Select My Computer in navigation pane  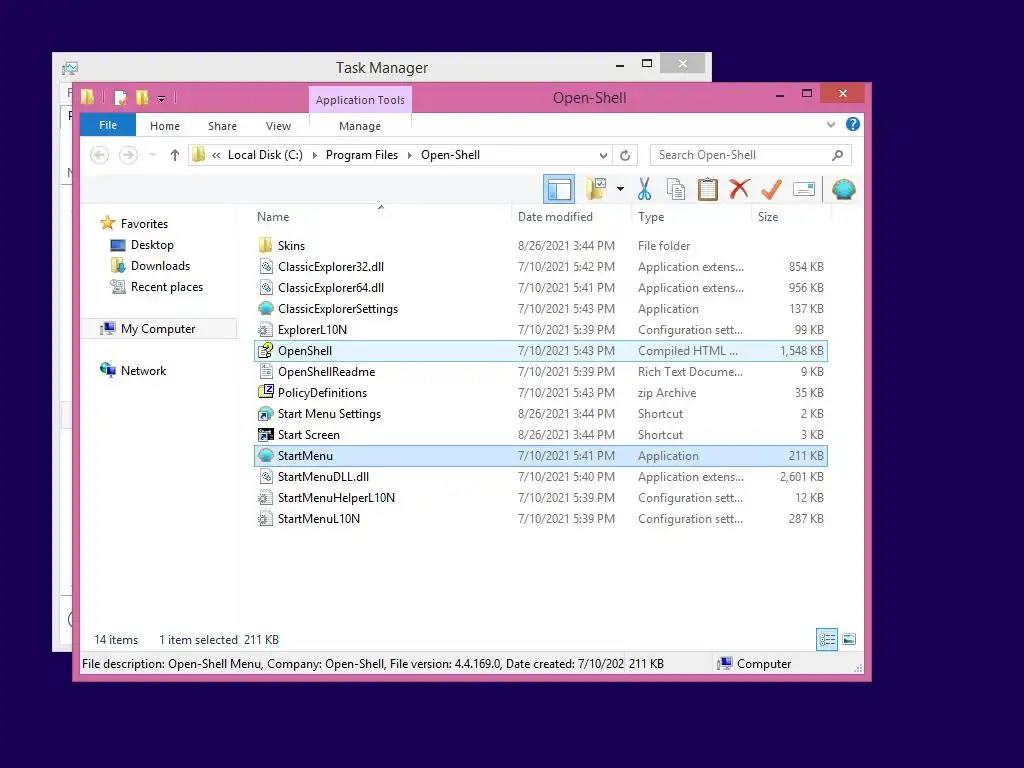click(x=157, y=328)
